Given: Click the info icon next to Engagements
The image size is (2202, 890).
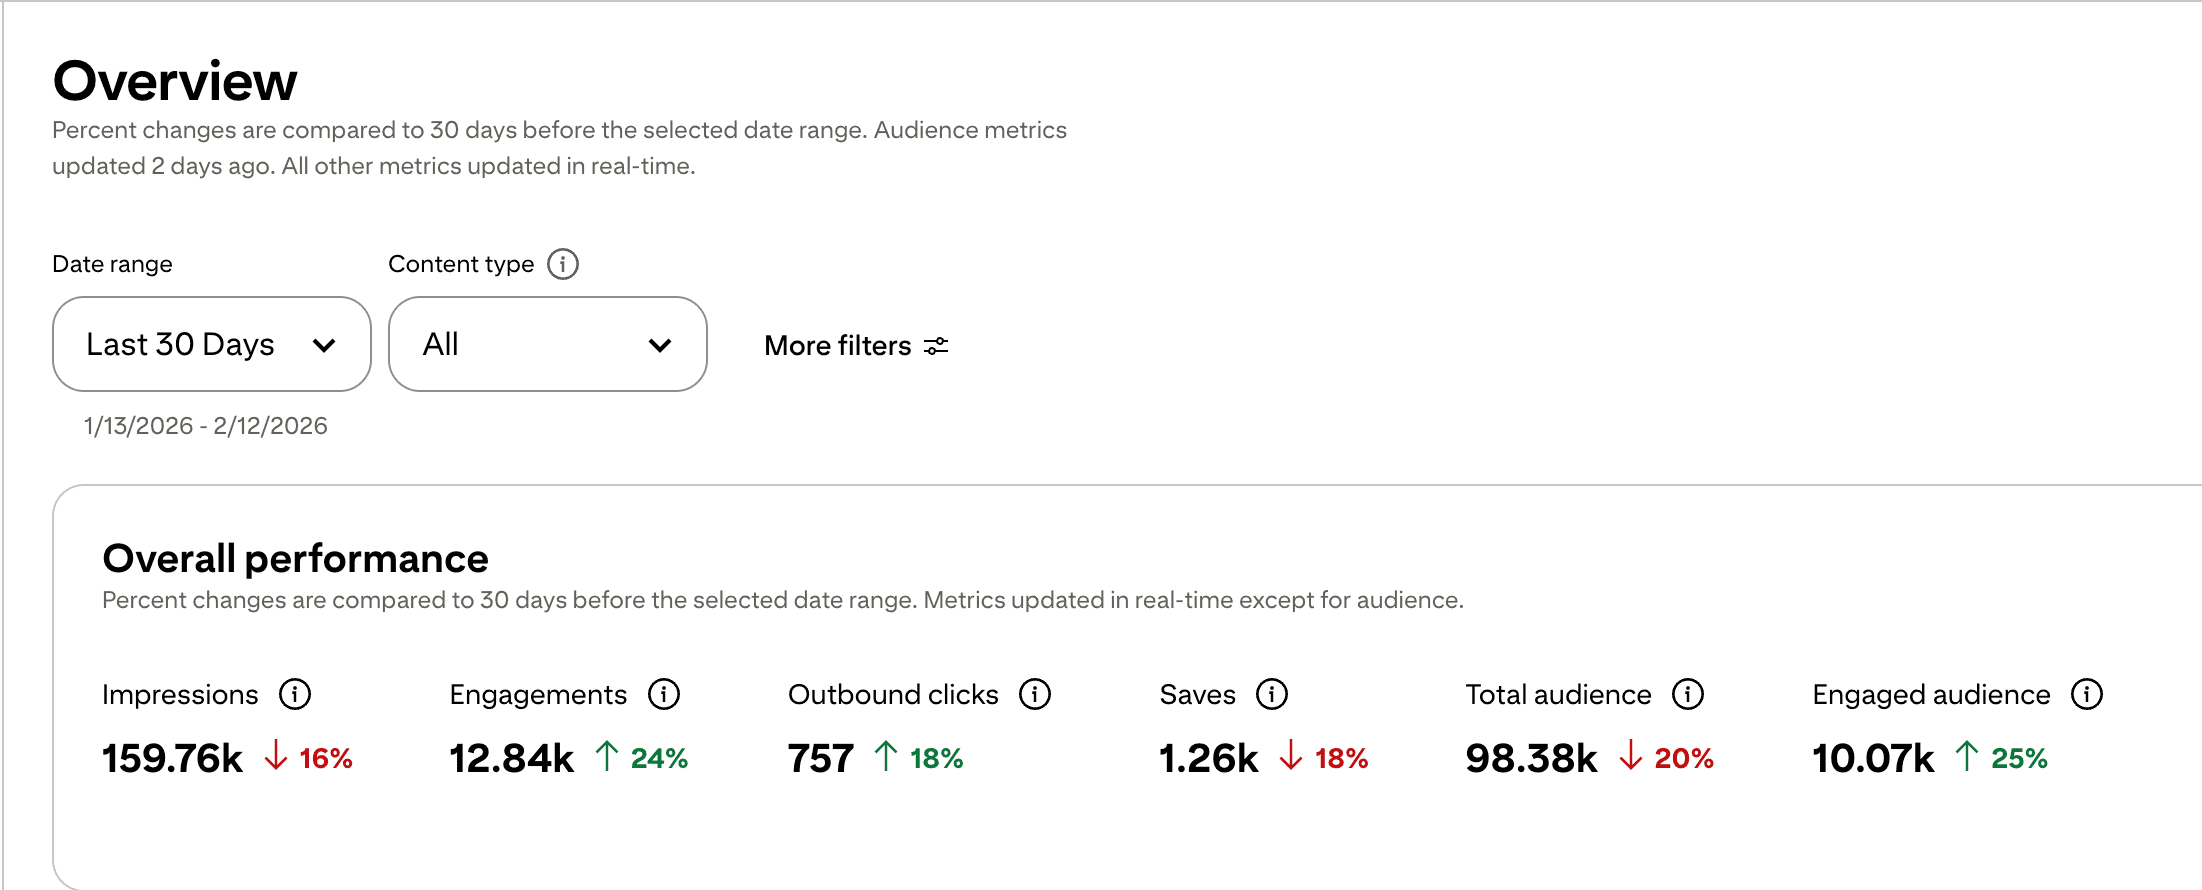Looking at the screenshot, I should tap(664, 694).
